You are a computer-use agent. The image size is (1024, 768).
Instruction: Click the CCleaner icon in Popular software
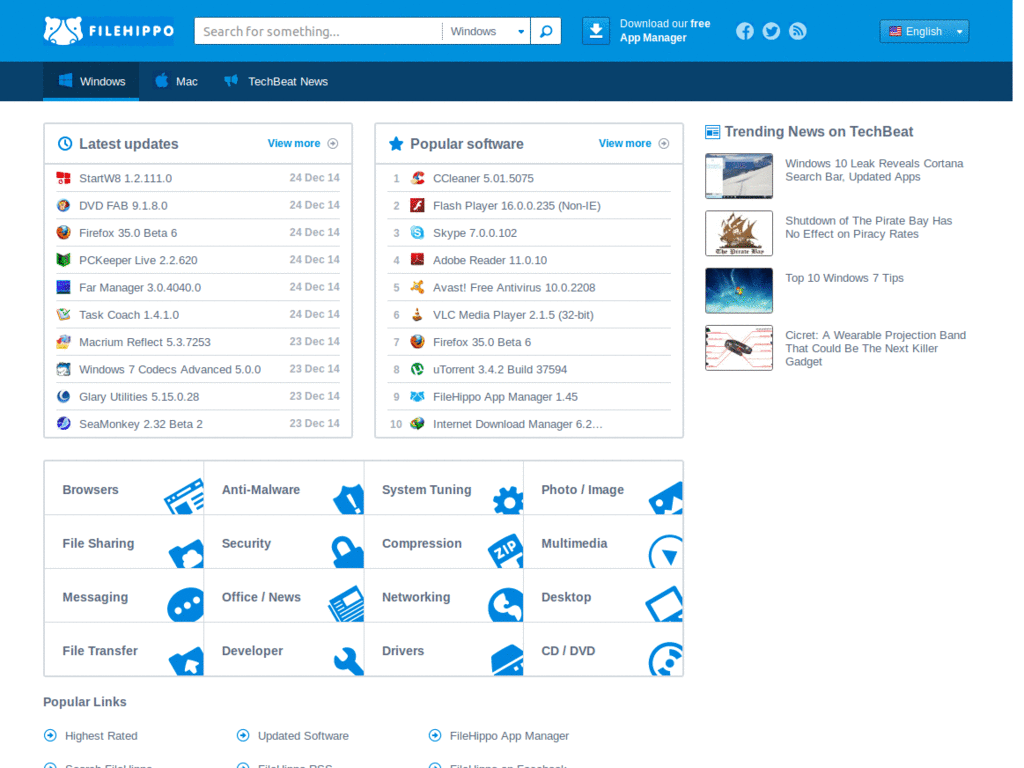(x=417, y=178)
